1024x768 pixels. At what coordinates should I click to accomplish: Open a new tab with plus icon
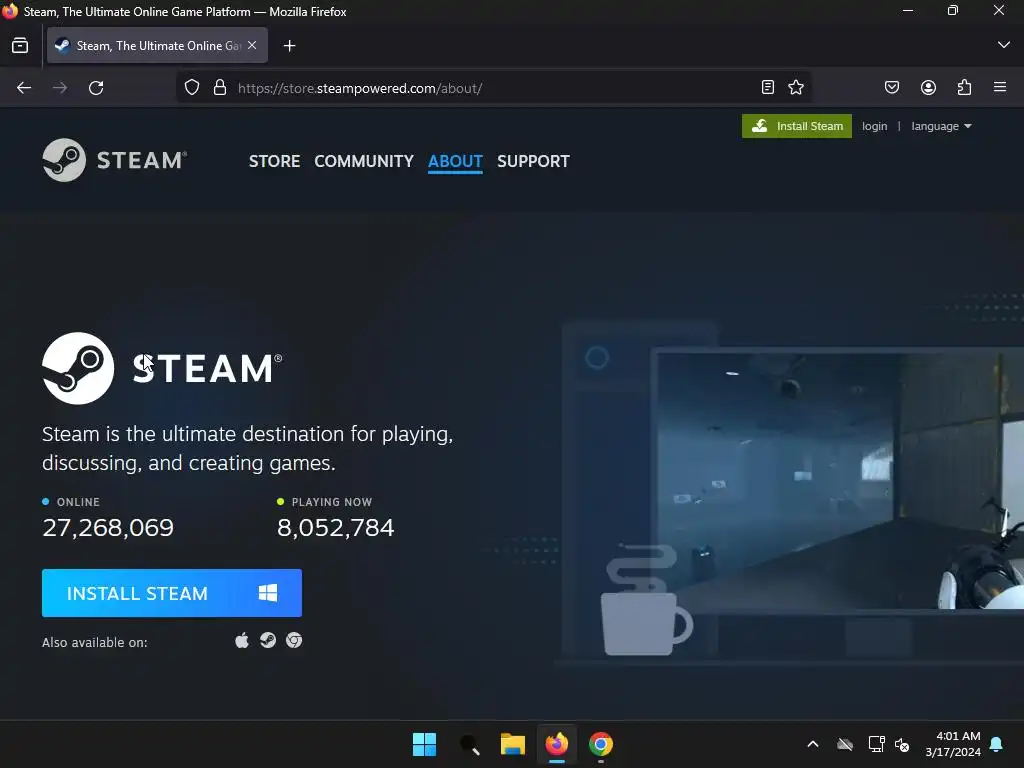coord(289,46)
